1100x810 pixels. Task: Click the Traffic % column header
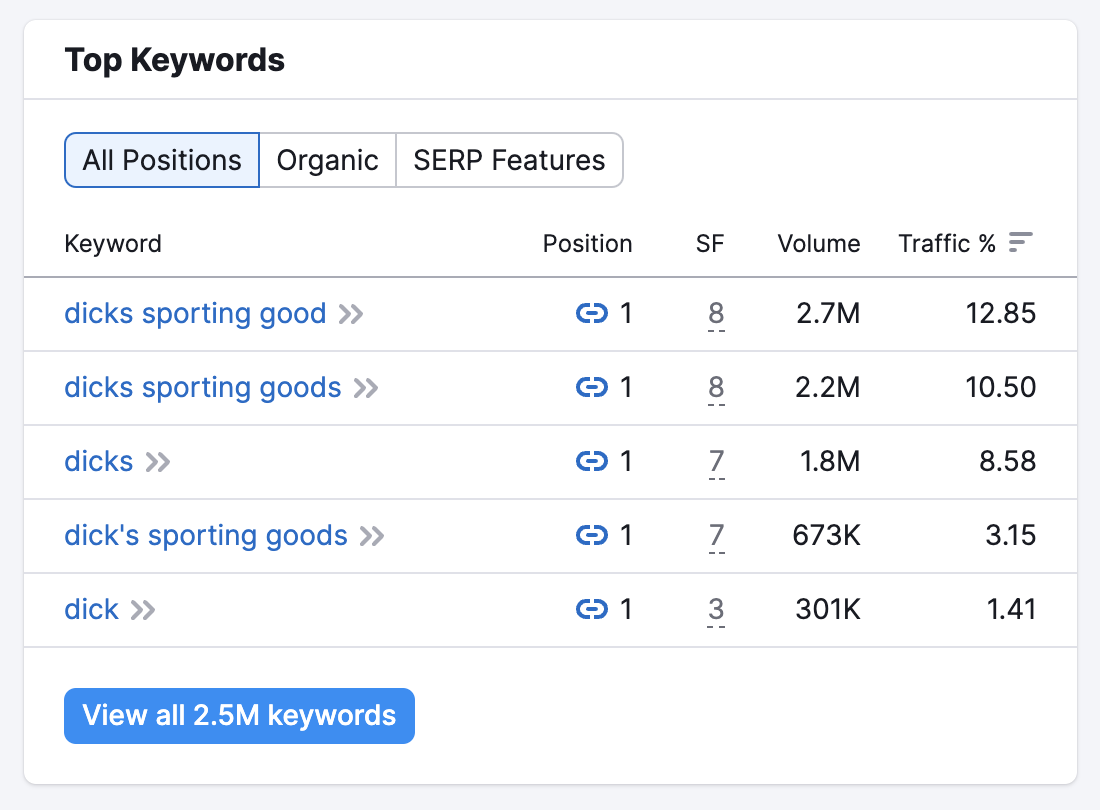click(x=947, y=243)
